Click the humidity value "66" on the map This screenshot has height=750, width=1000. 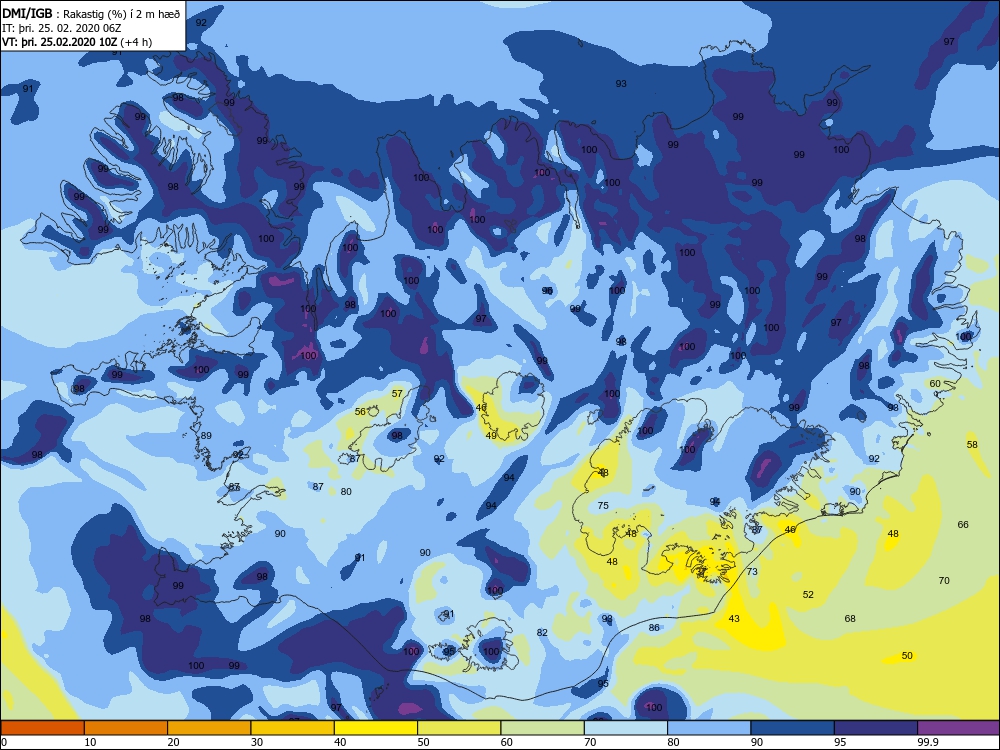963,525
